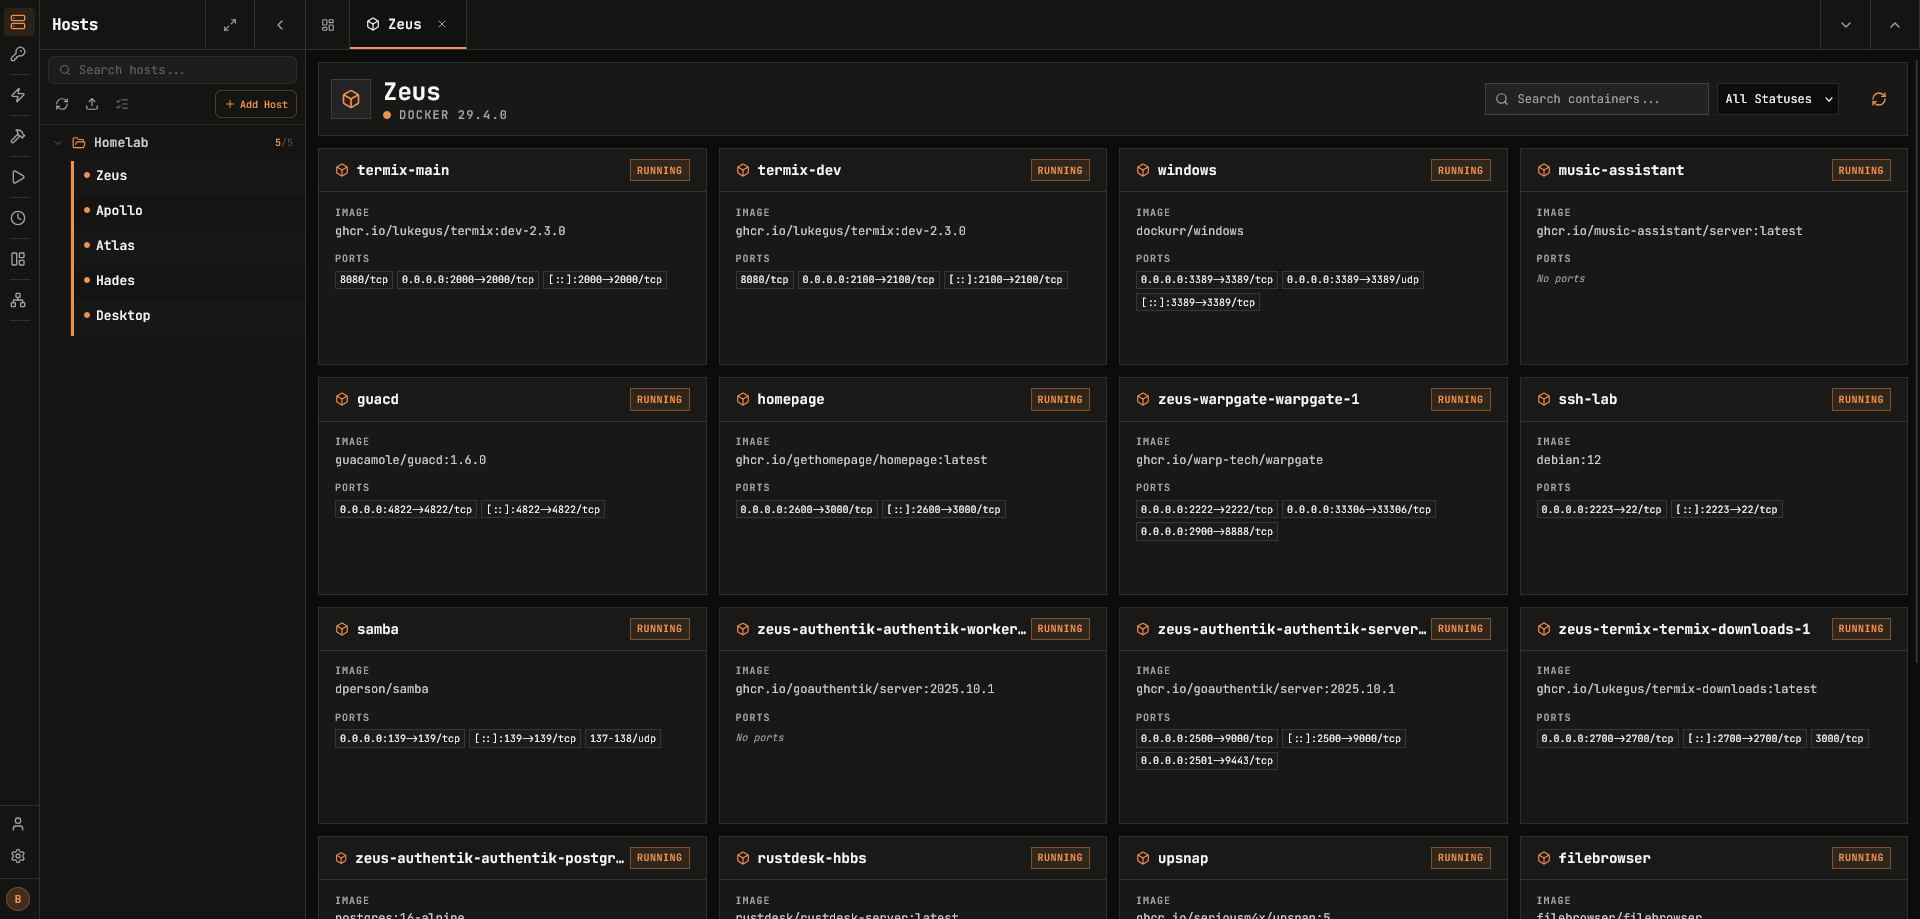Click the DOCKER 29.4.0 version label
1920x919 pixels.
(x=453, y=115)
